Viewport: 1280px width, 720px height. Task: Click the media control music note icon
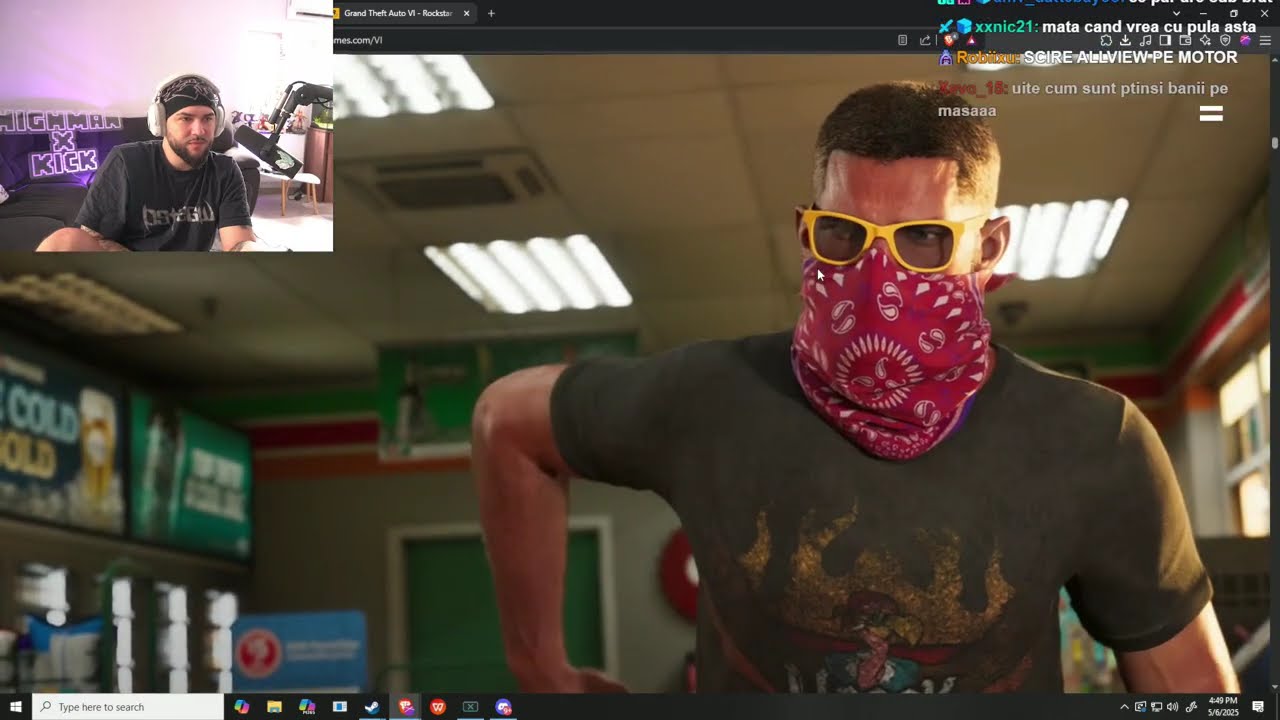coord(1146,40)
